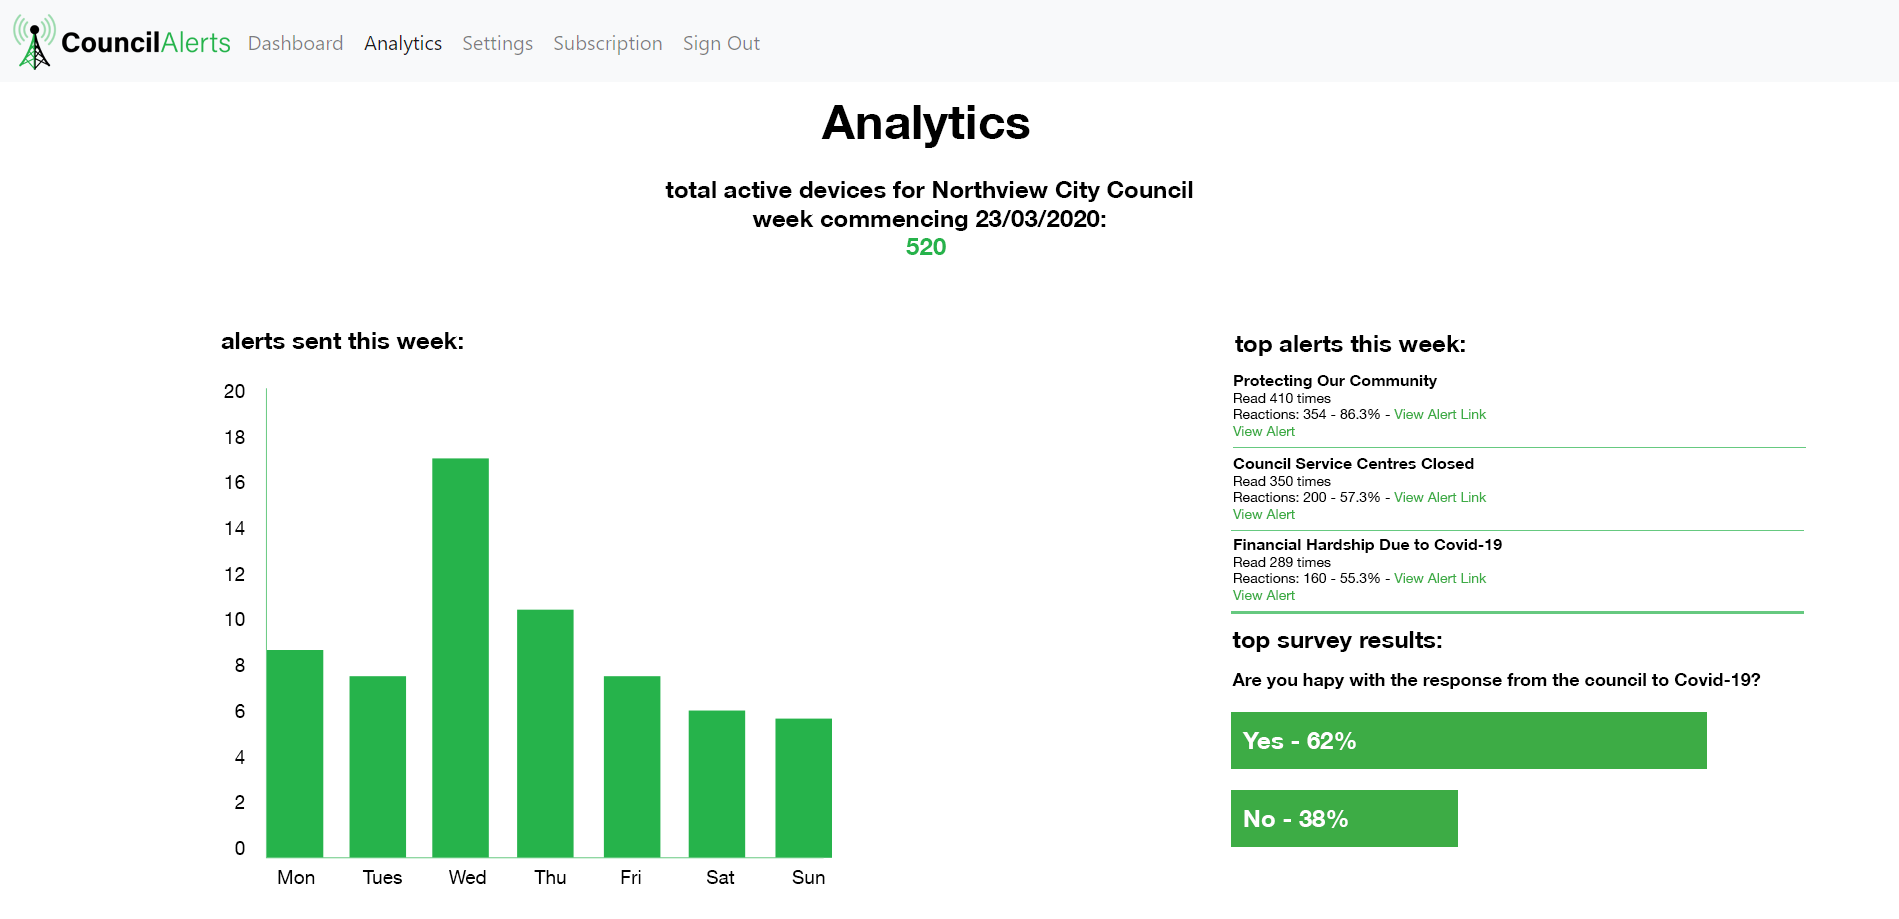
Task: Open the Dashboard nav item
Action: [296, 43]
